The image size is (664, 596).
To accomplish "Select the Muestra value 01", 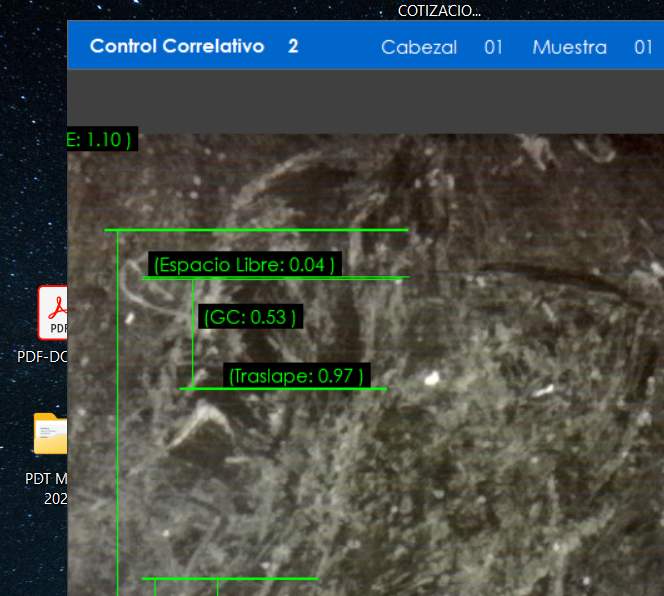I will (643, 47).
